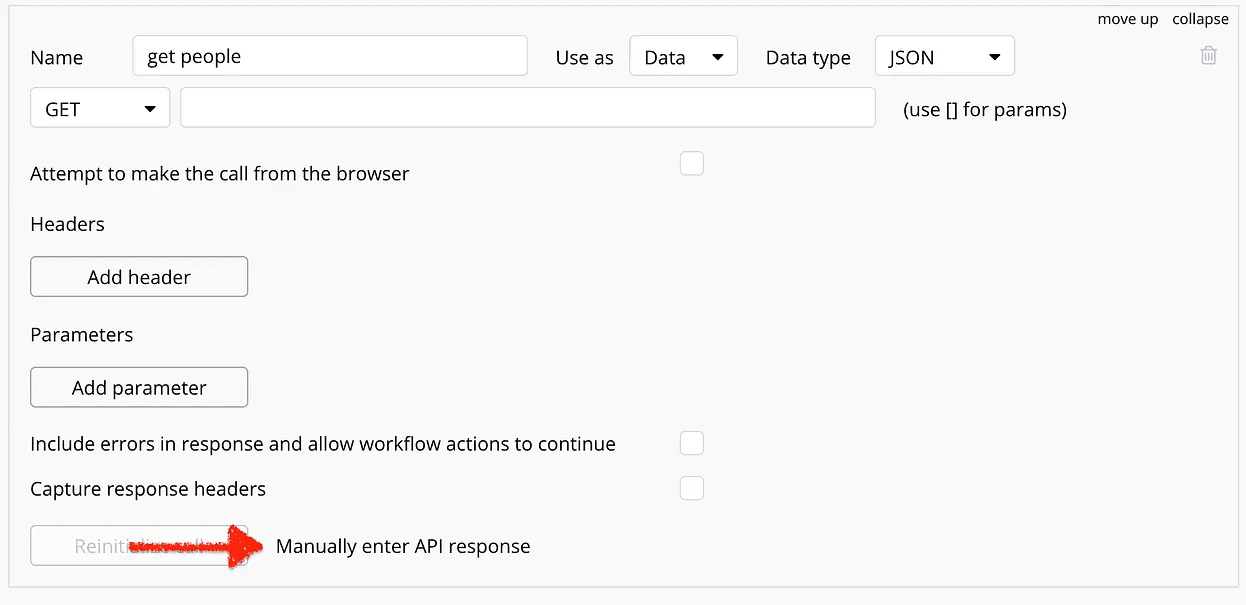Click the Name field 'get people'
This screenshot has width=1246, height=605.
pos(330,57)
